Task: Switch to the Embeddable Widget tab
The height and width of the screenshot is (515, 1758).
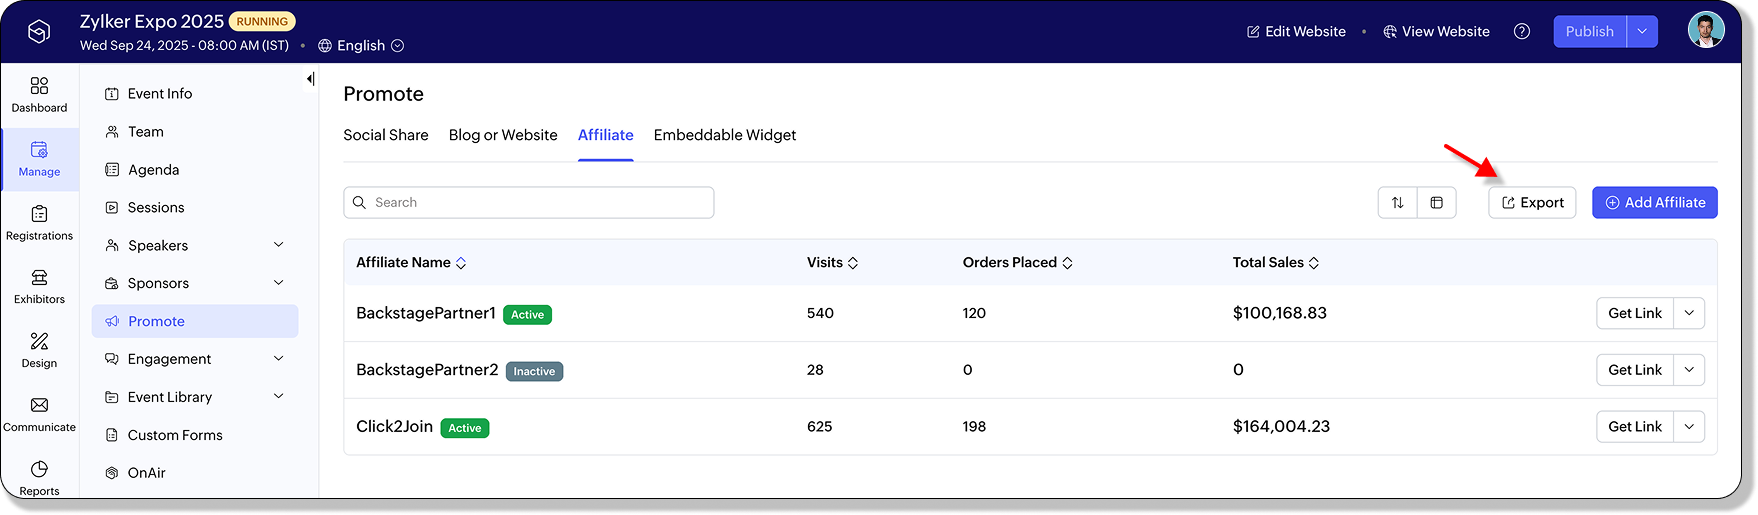Action: 725,135
